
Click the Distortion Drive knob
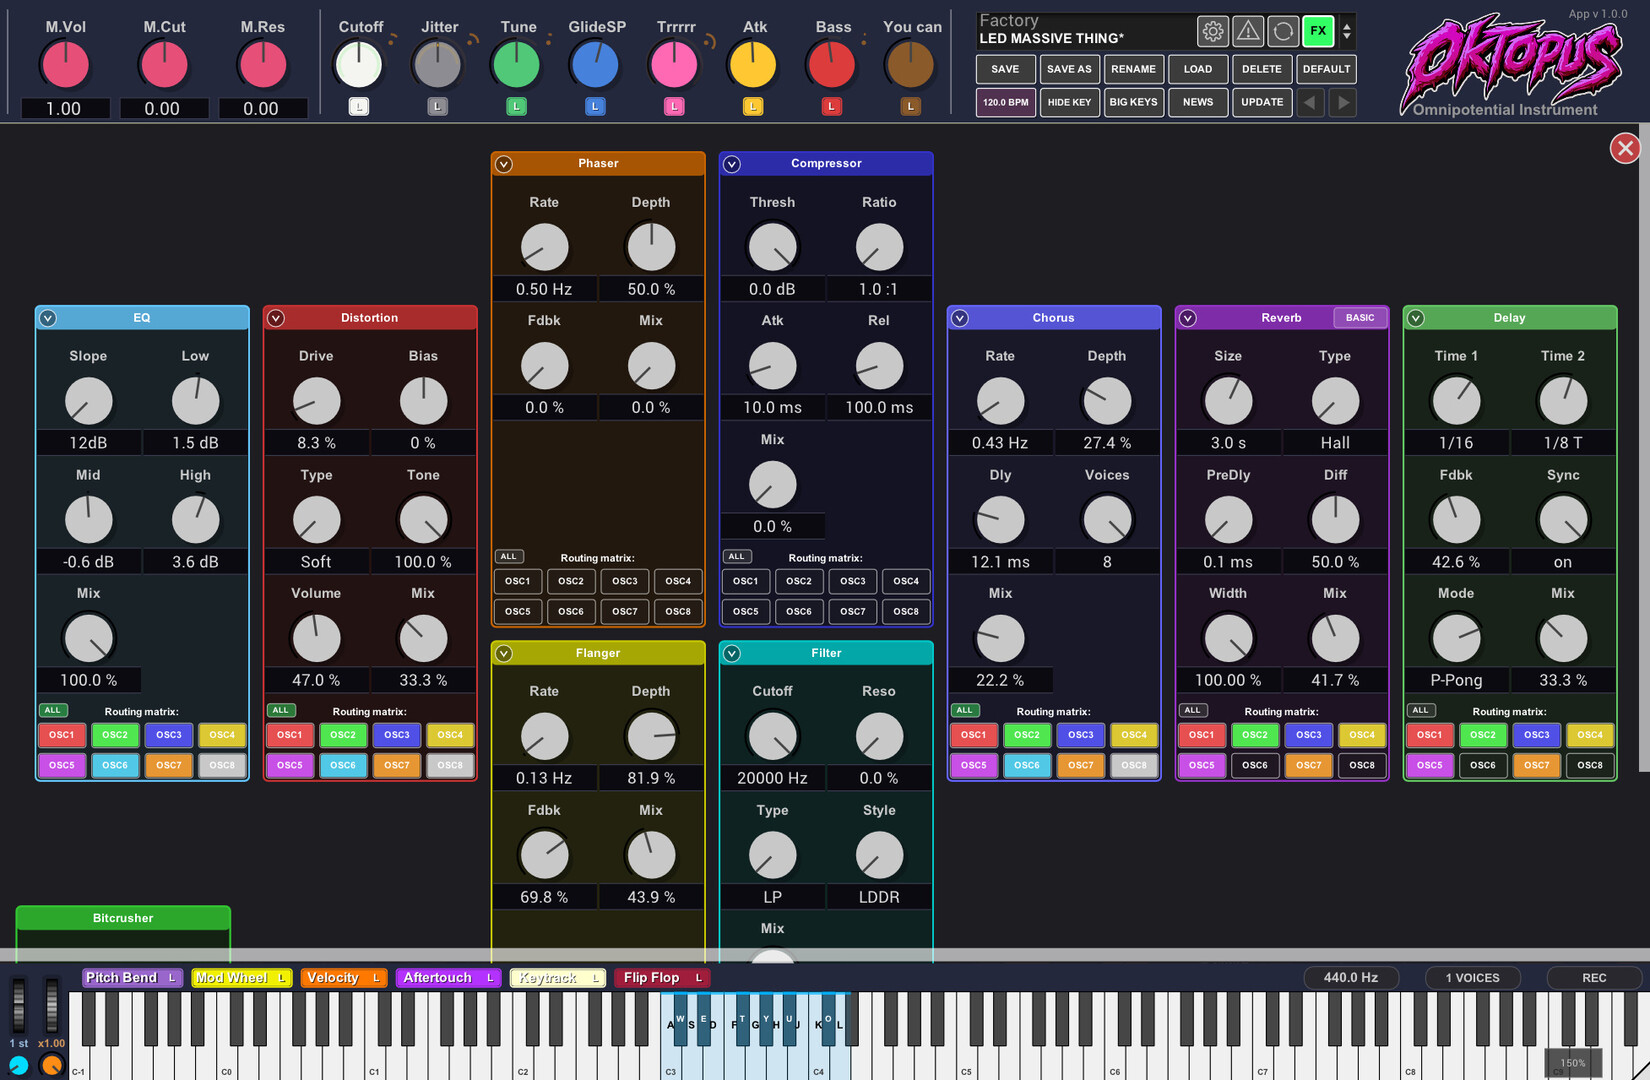pos(316,401)
